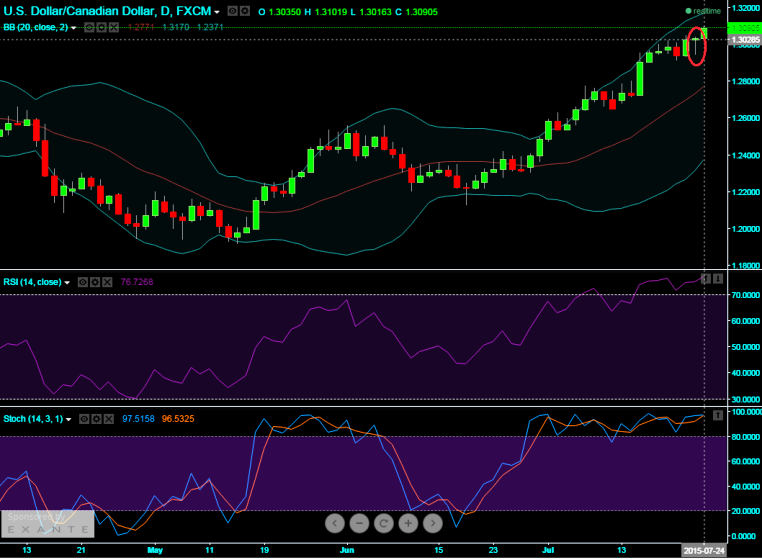Click the Stoch %K value 97.5158
This screenshot has width=762, height=560.
point(139,419)
